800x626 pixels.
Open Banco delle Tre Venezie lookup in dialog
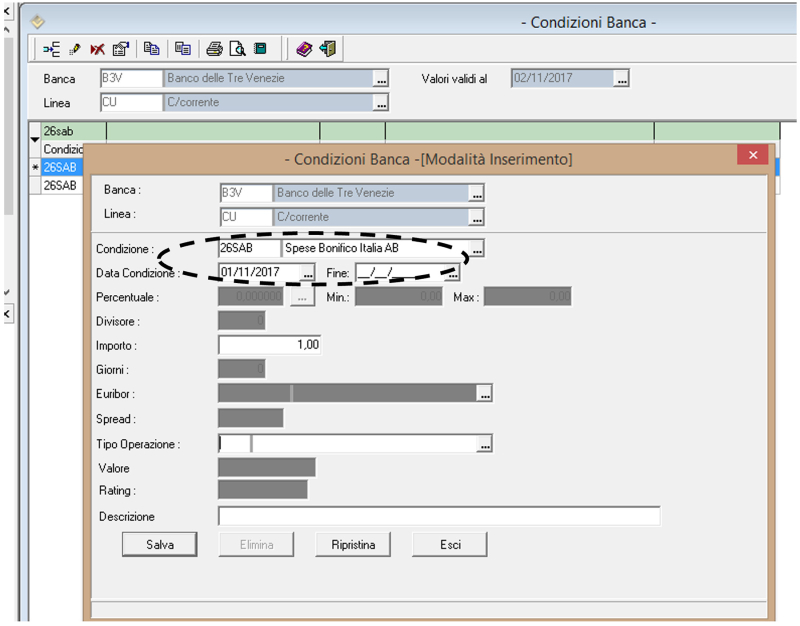pos(477,194)
